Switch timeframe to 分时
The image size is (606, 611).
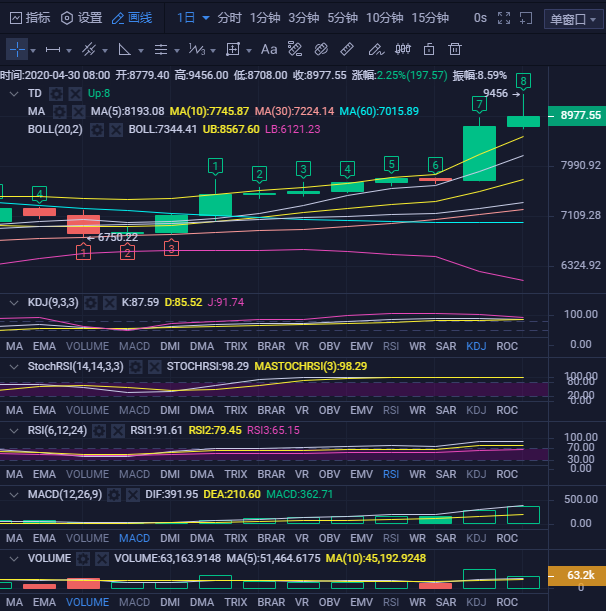pos(229,18)
